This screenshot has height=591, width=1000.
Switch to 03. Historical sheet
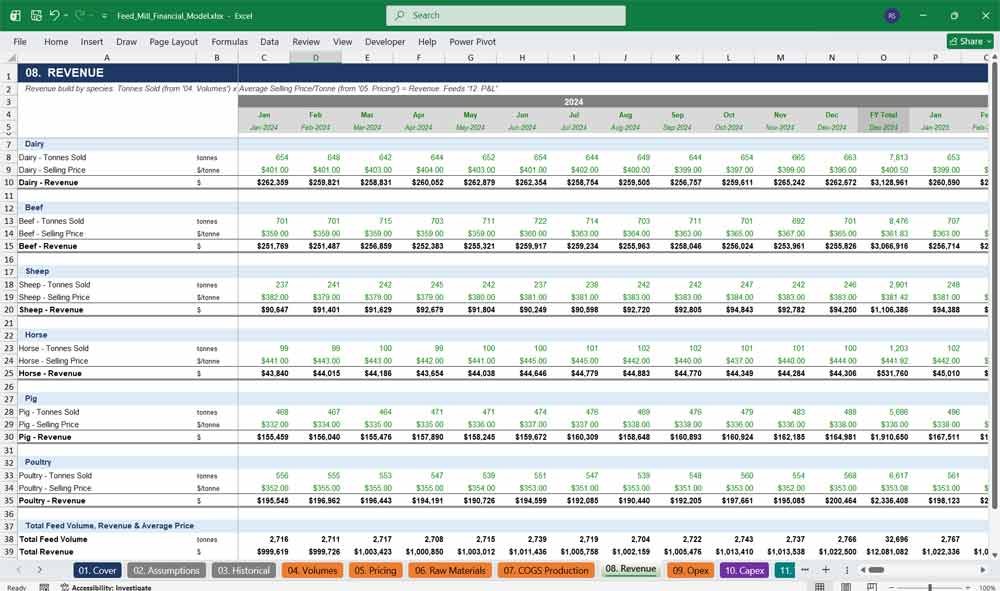point(244,571)
